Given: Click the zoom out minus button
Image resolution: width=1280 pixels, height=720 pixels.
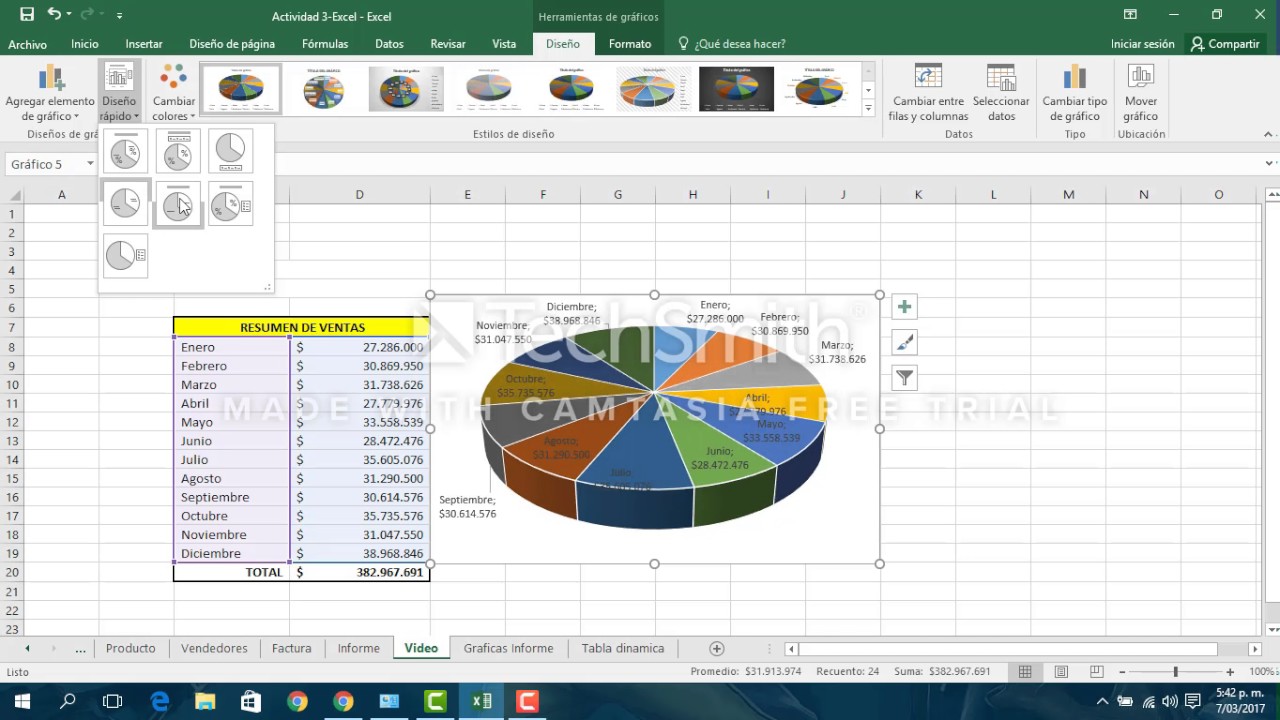Looking at the screenshot, I should (1122, 672).
